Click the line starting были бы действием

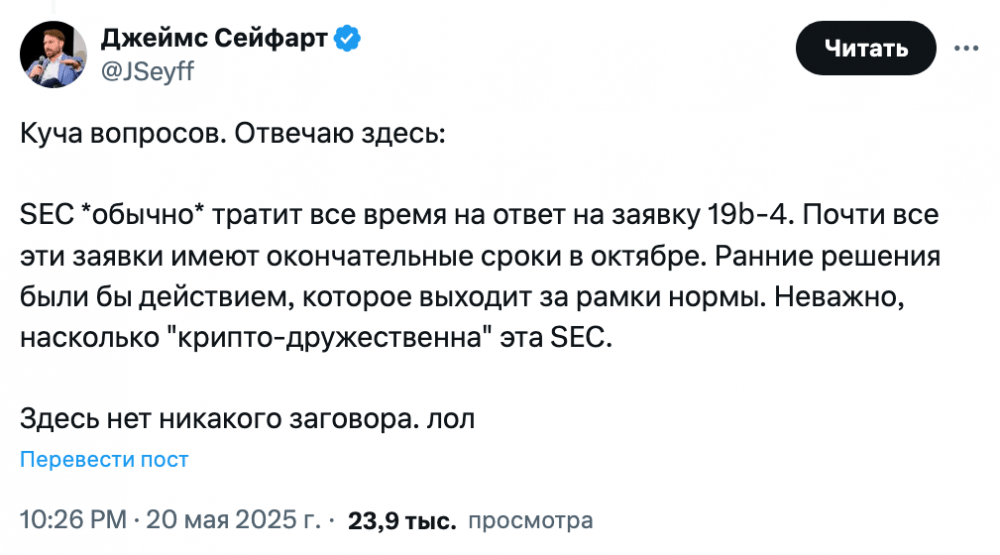coord(462,297)
